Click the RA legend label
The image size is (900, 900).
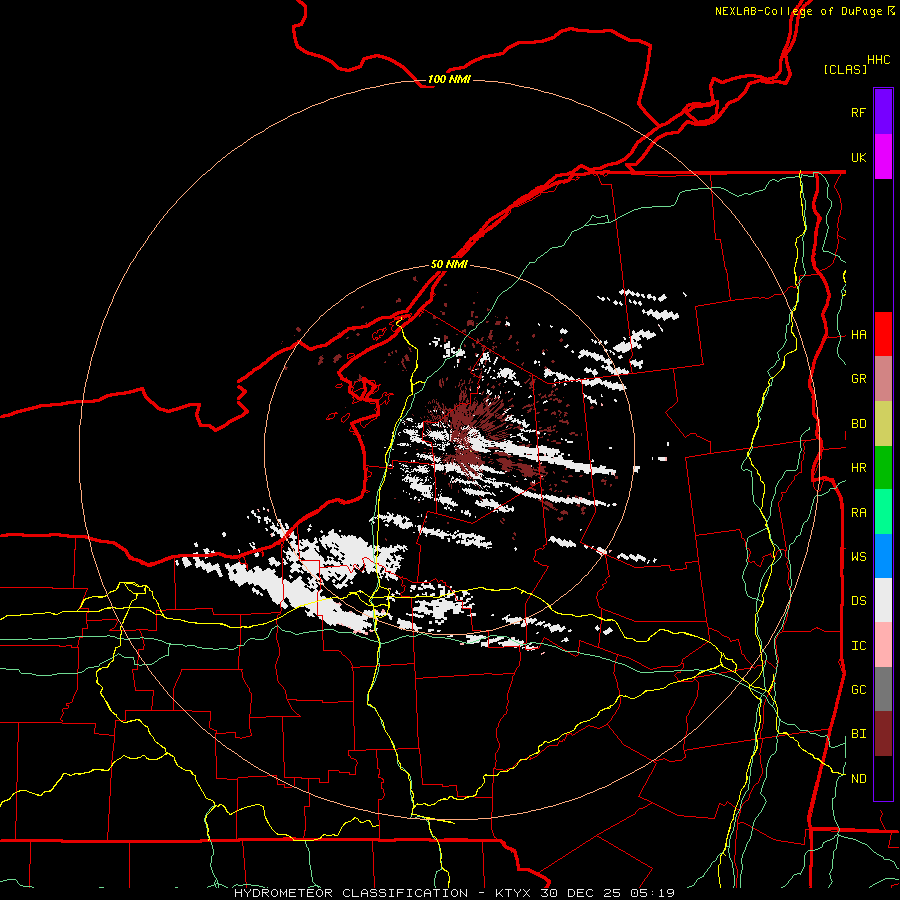858,512
